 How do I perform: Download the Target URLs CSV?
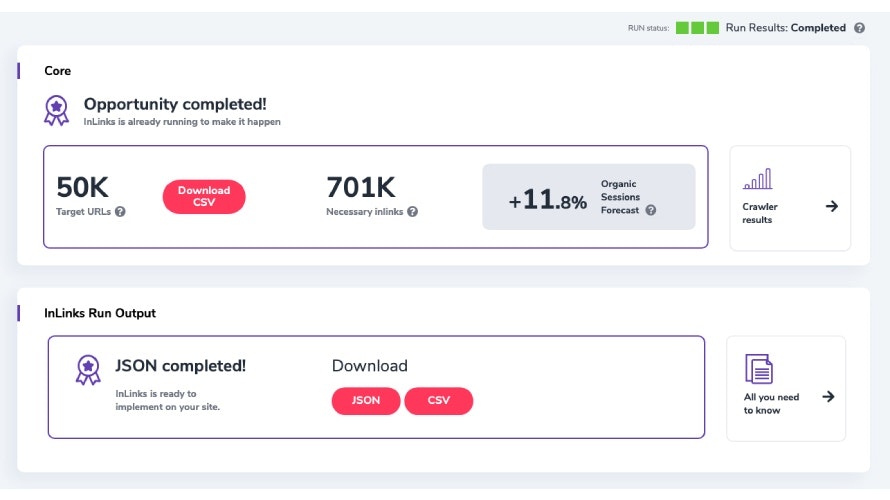coord(204,197)
